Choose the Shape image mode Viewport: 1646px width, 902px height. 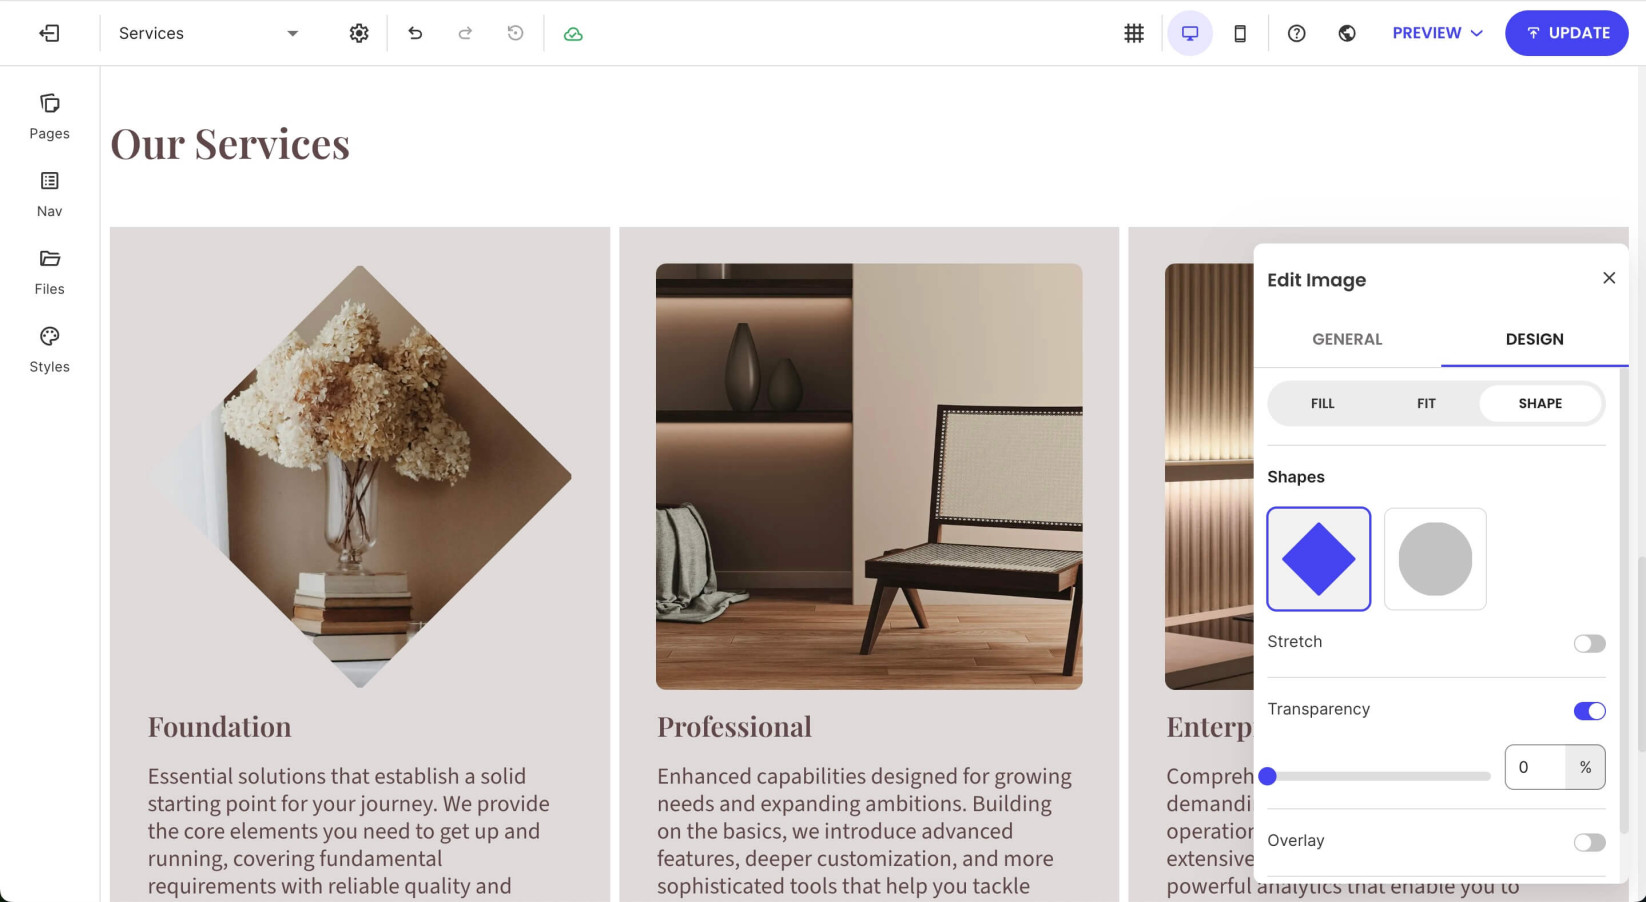1540,403
